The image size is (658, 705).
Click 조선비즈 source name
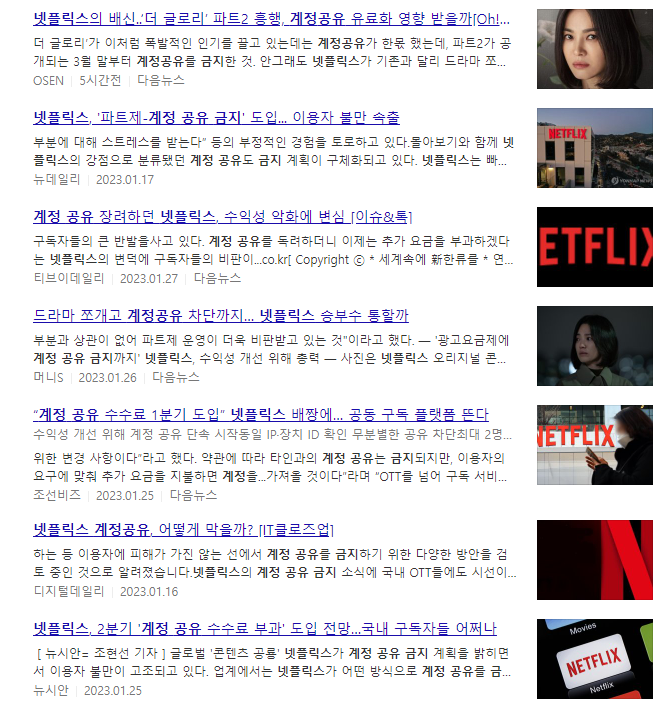pos(57,495)
